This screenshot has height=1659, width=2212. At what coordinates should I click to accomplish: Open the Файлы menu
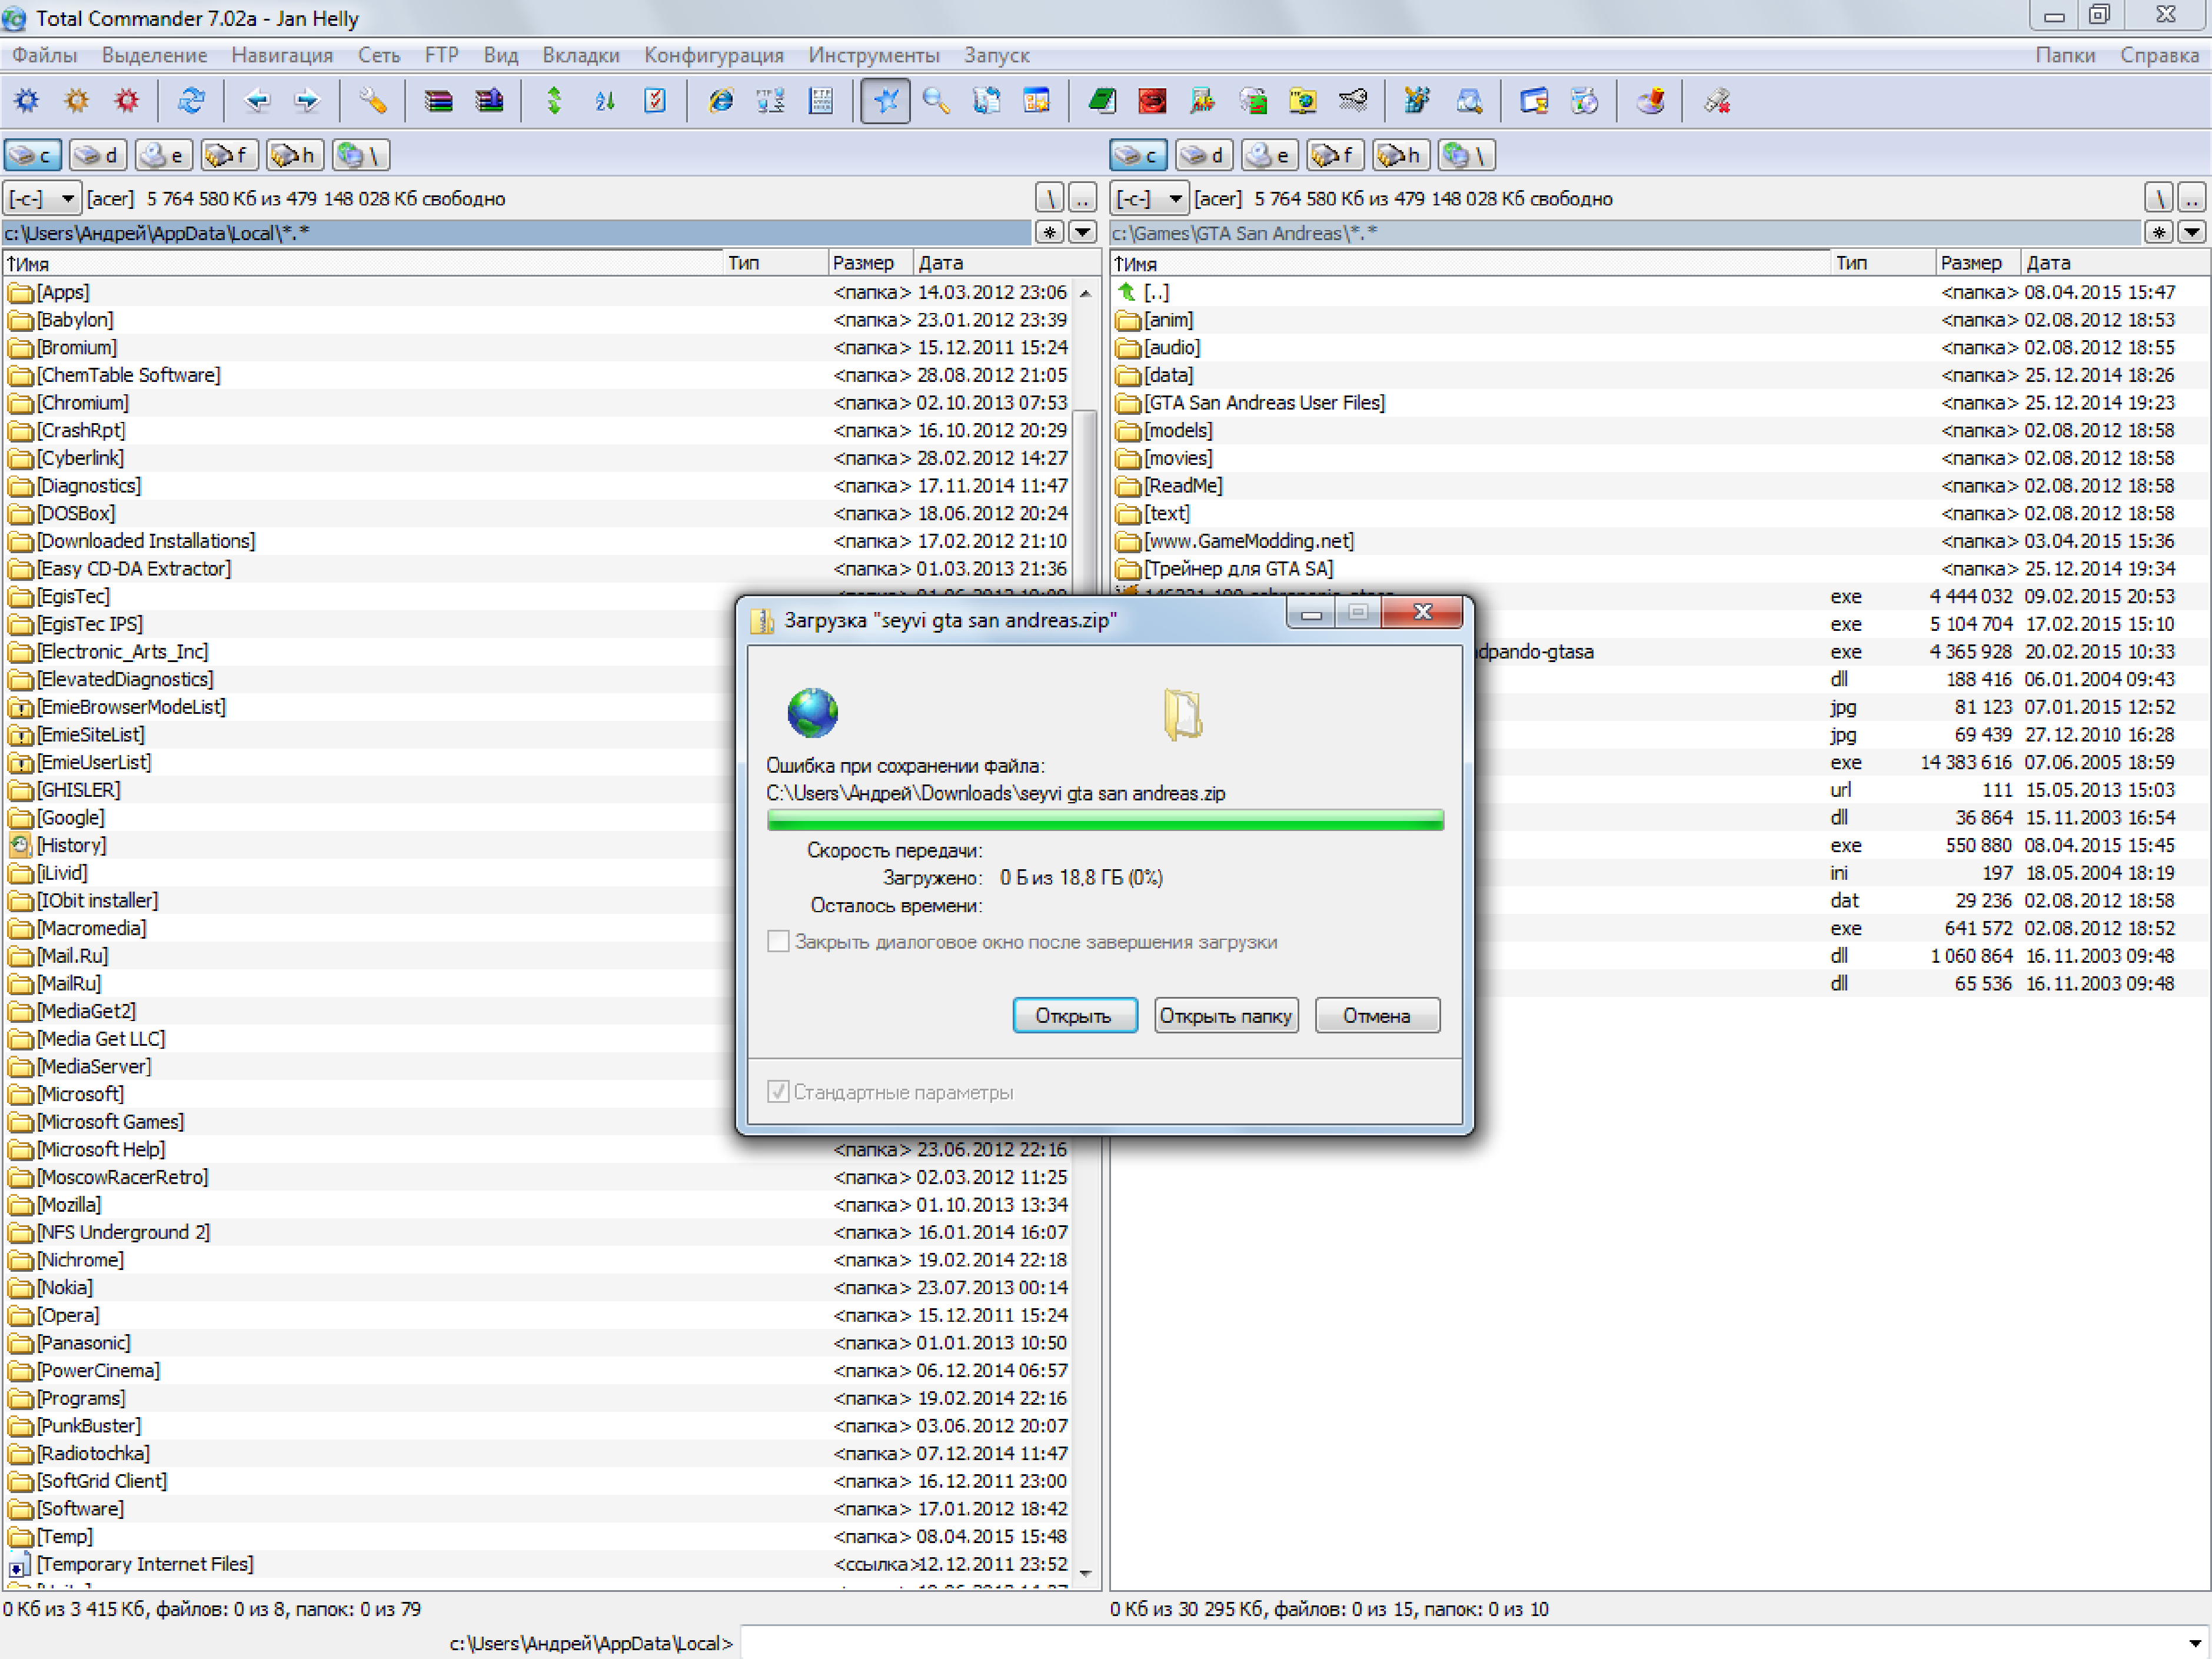pos(44,55)
